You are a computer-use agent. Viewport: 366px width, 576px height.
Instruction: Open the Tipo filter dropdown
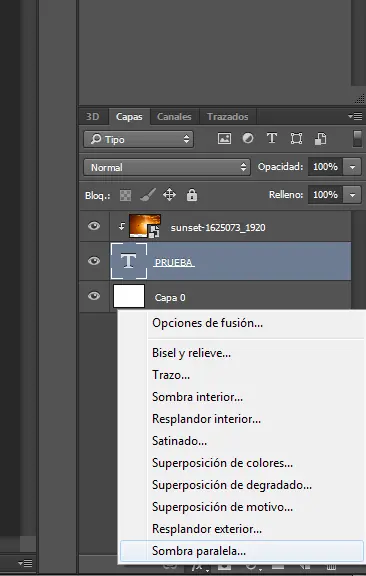click(x=139, y=139)
